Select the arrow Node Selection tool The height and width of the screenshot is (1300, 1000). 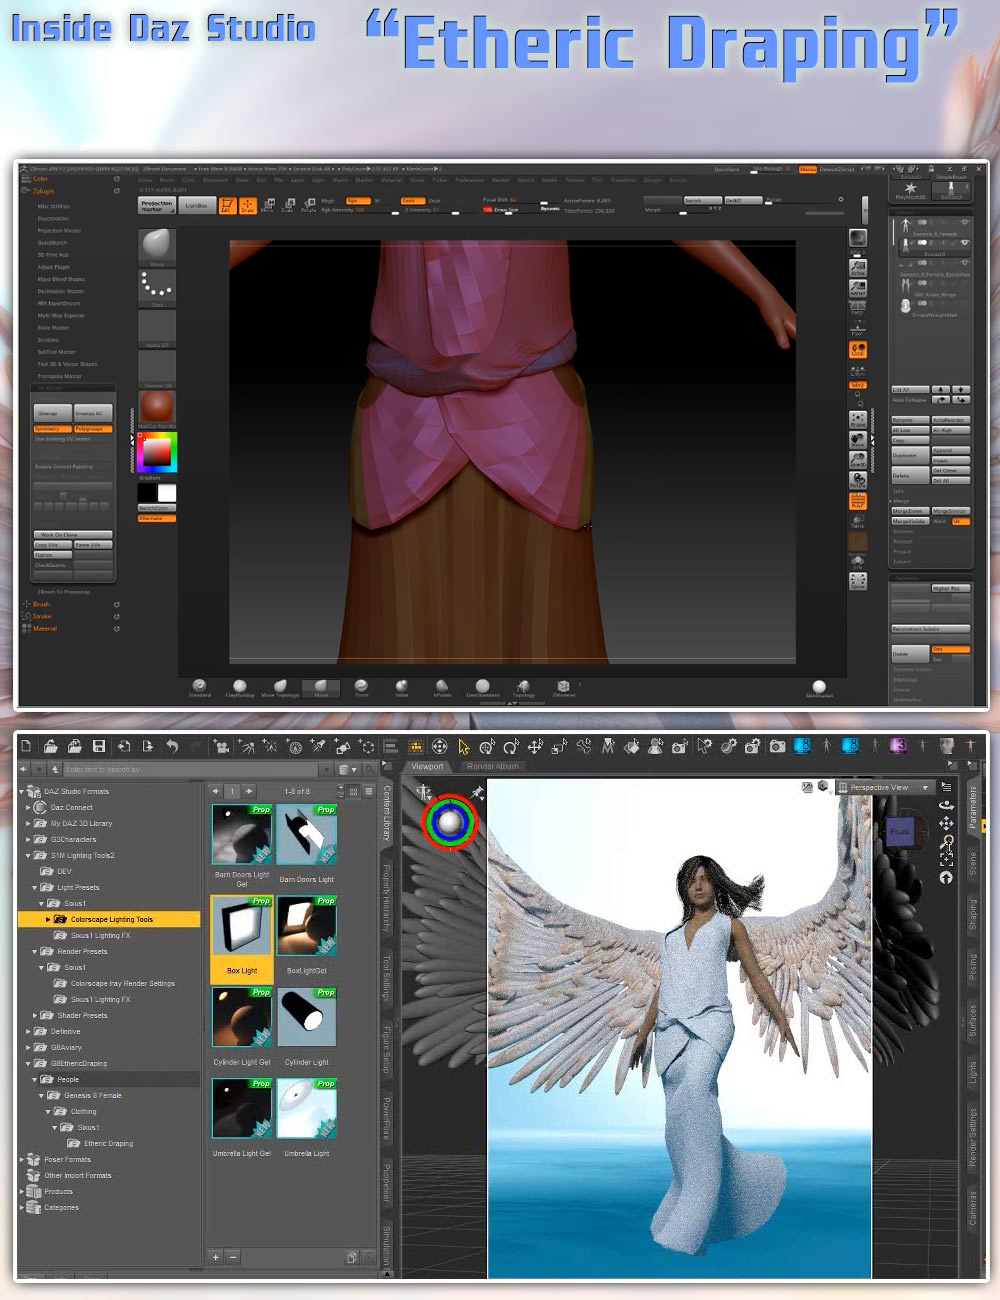(463, 746)
